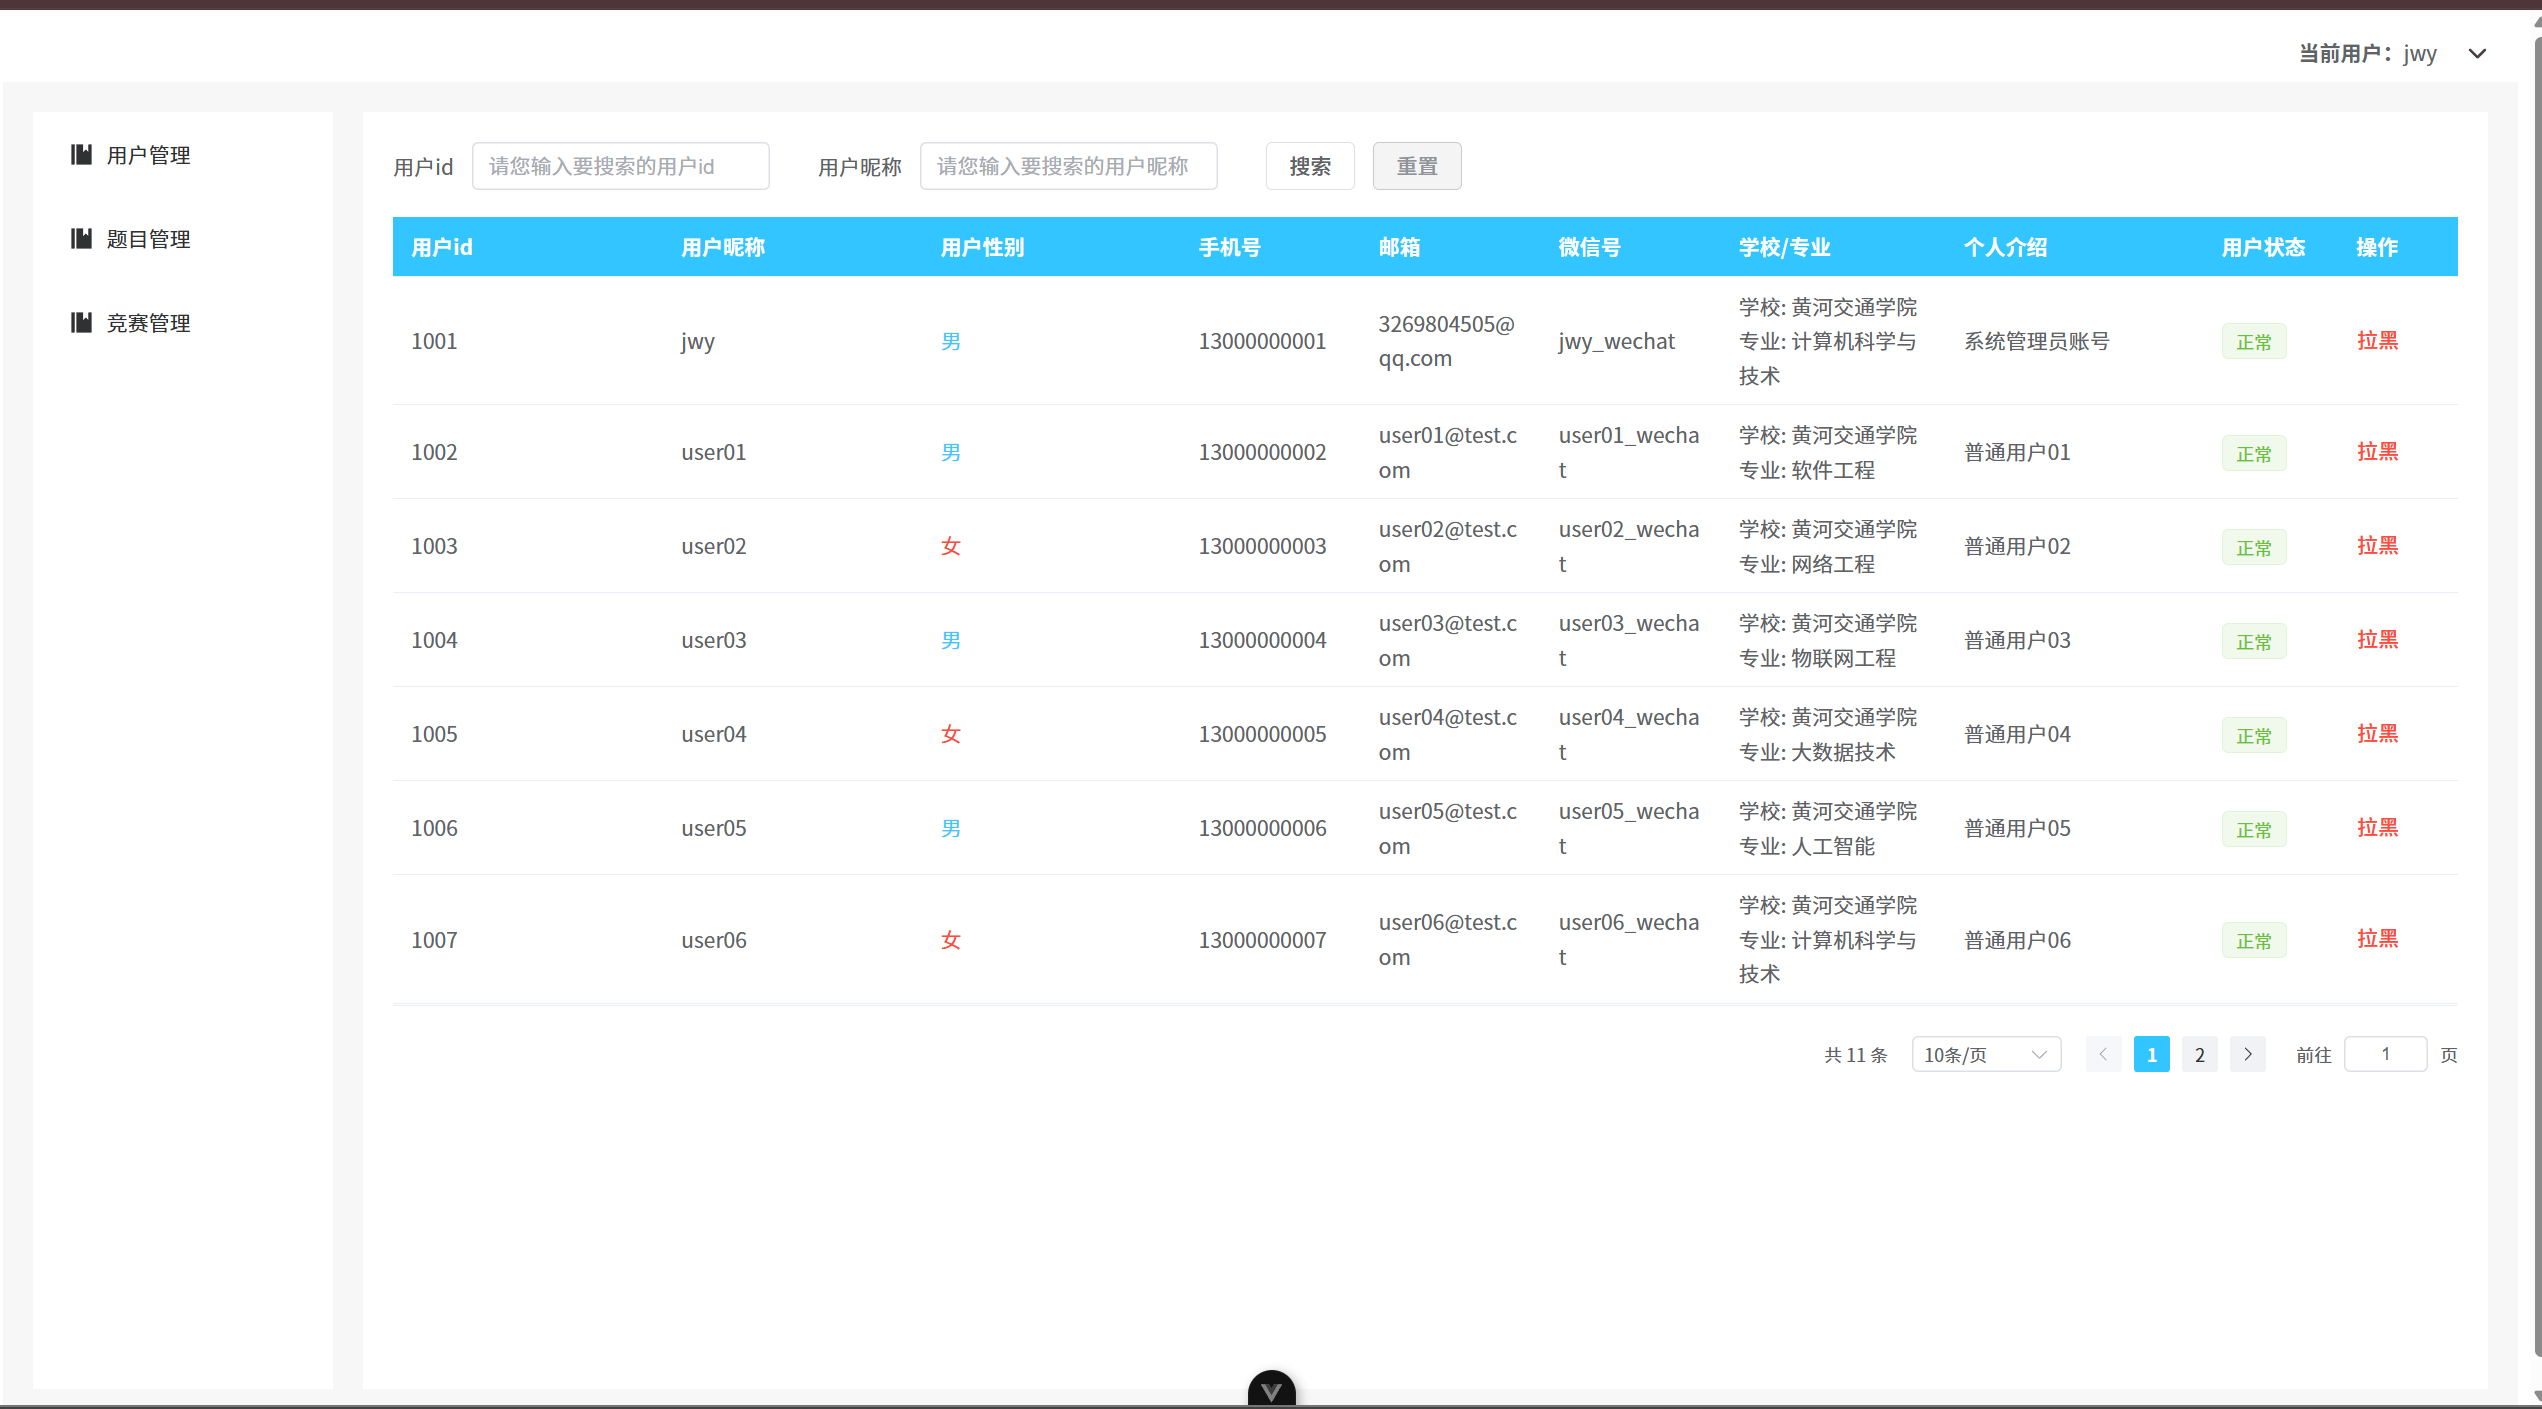Expand the current user jwy dropdown arrow
The image size is (2542, 1409).
click(2477, 54)
